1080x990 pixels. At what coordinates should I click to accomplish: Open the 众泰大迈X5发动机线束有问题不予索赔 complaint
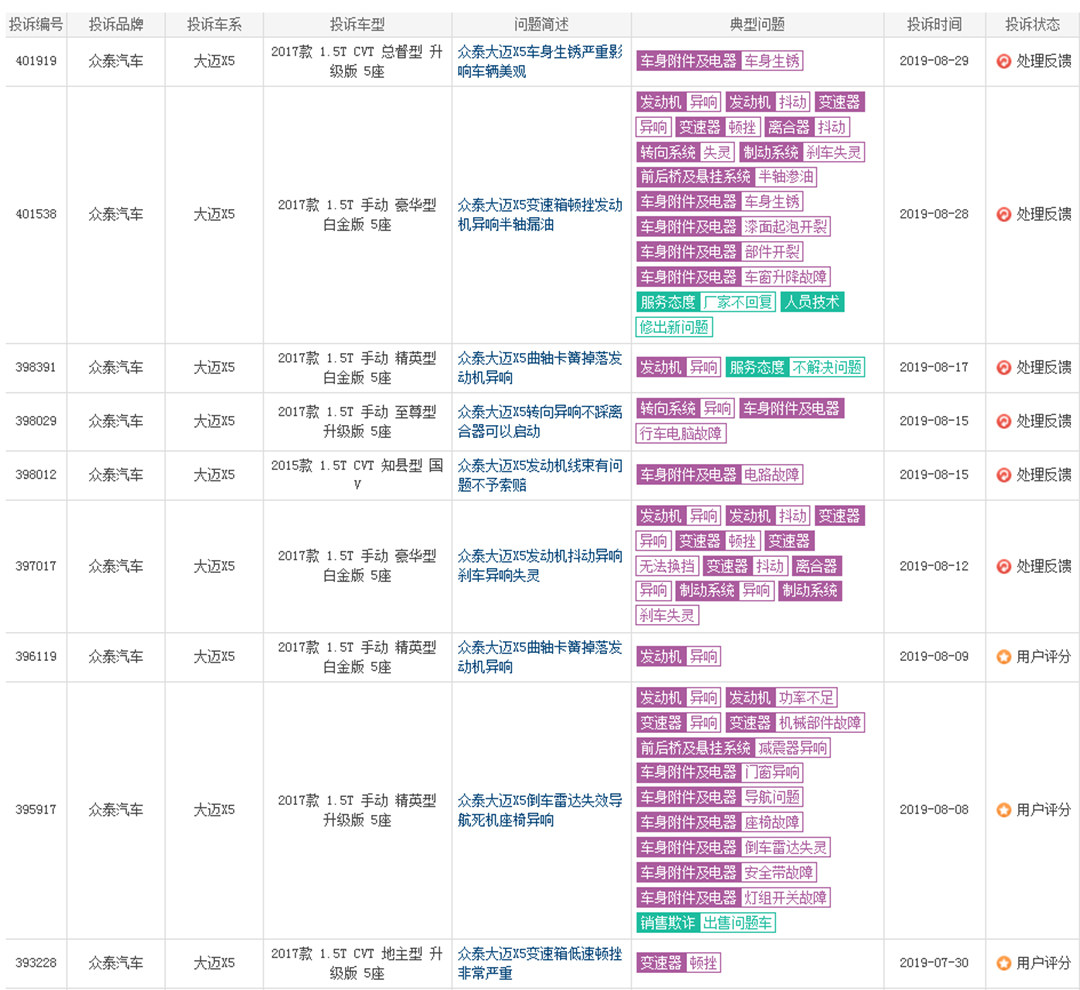[x=540, y=474]
